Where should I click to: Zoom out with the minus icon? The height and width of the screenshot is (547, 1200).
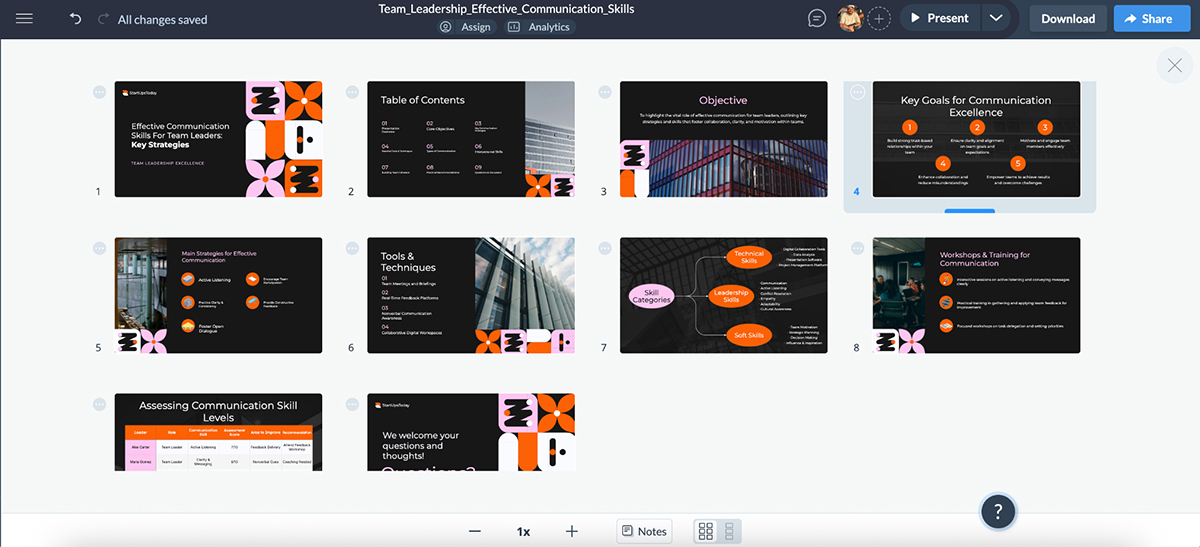[x=475, y=531]
